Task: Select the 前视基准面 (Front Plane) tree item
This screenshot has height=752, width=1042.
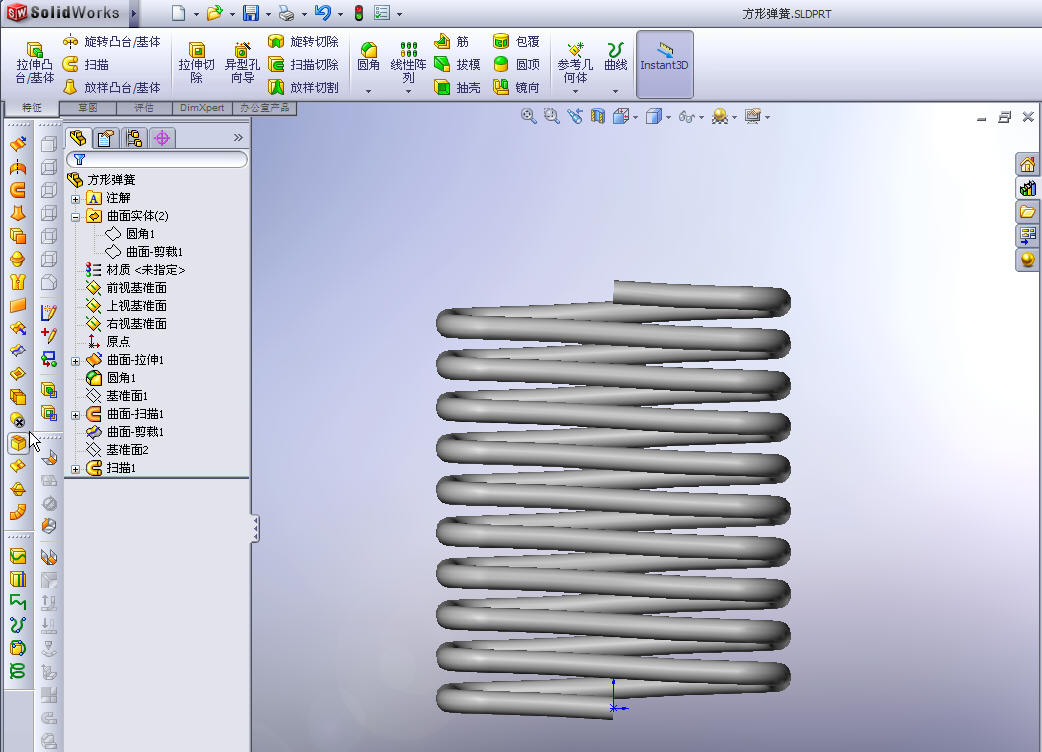Action: (126, 288)
